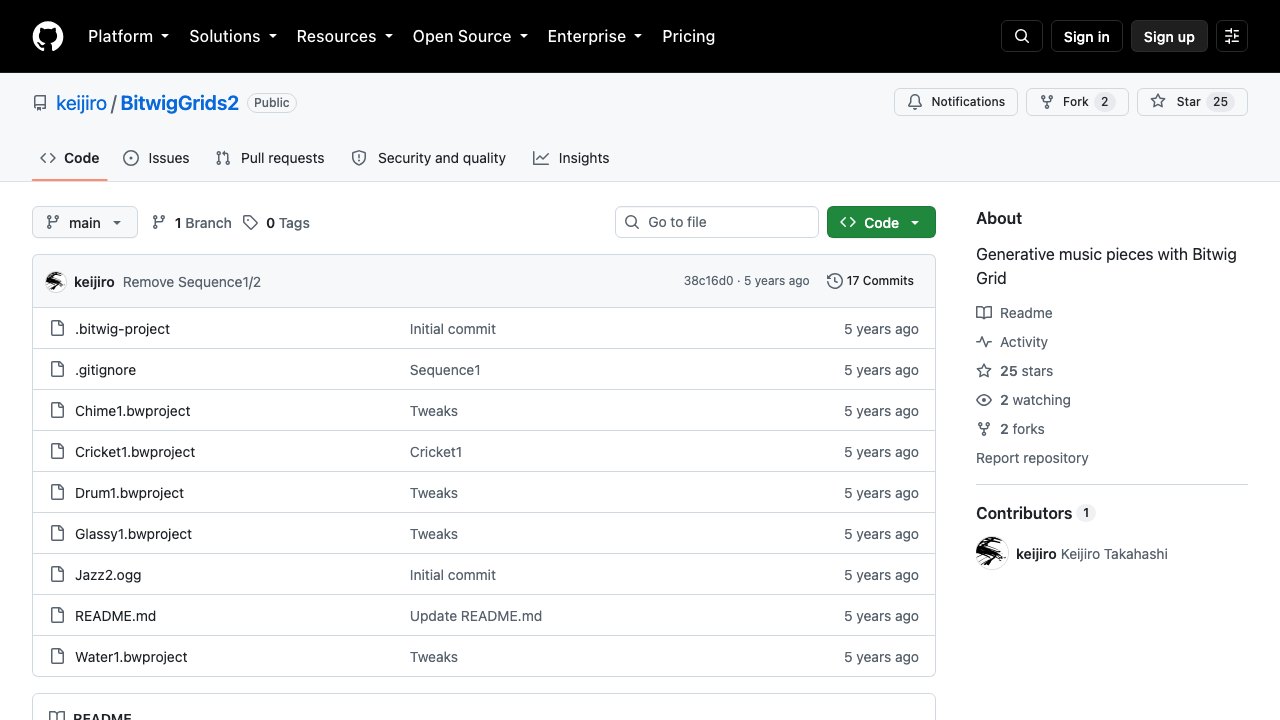Star the repository
Viewport: 1280px width, 720px height.
pos(1192,102)
